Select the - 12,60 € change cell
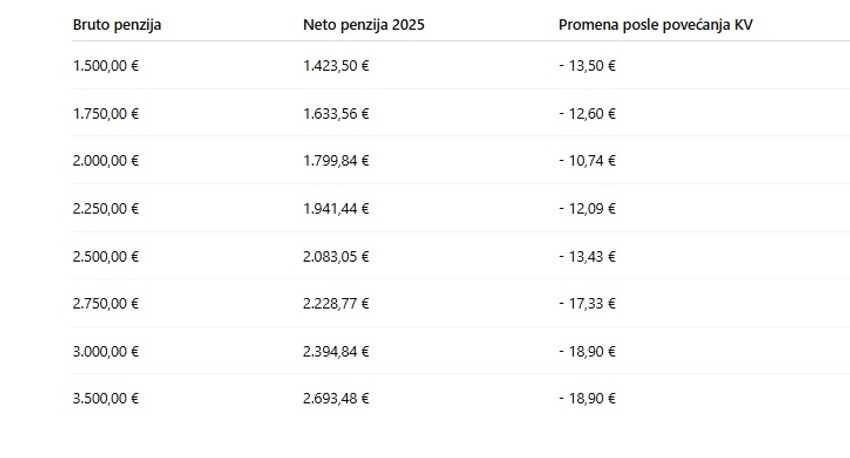Viewport: 850px width, 458px height. (x=587, y=114)
